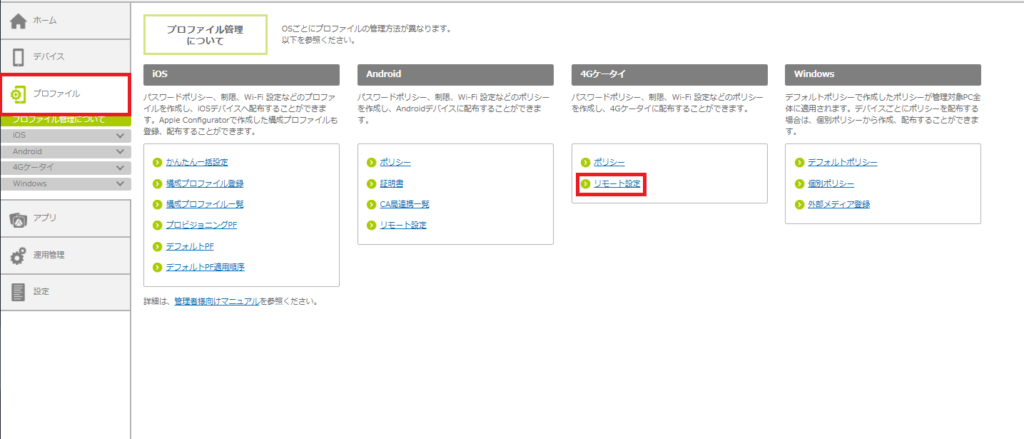
Task: Open the 管理者様向けマニュアル link
Action: coord(217,300)
